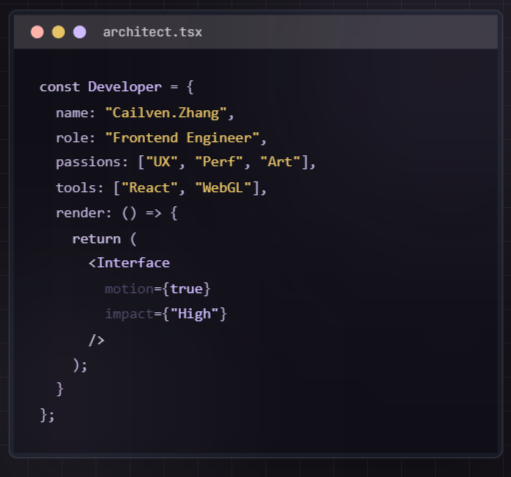Screen dimensions: 511x477
Task: Click the "Cailven.Zhang" name string
Action: pyautogui.click(x=166, y=113)
